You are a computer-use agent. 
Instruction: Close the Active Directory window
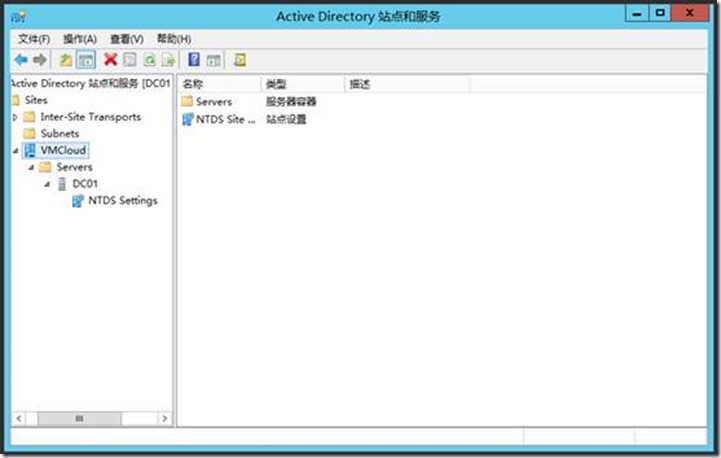click(689, 13)
